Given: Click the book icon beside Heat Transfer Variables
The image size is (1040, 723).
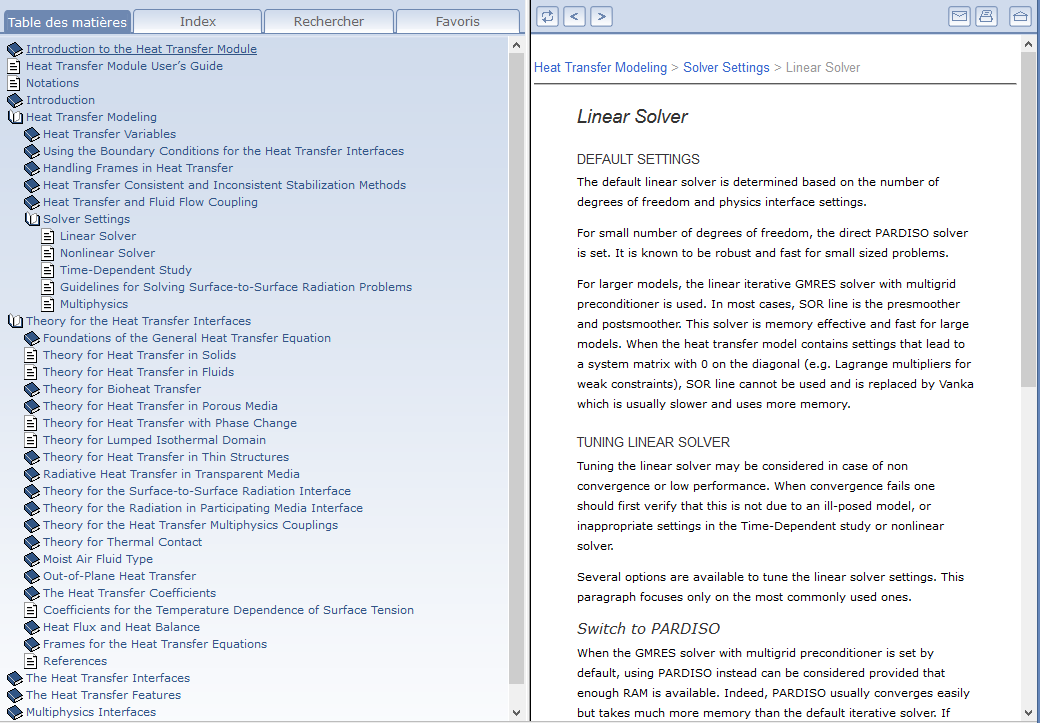Looking at the screenshot, I should point(32,134).
